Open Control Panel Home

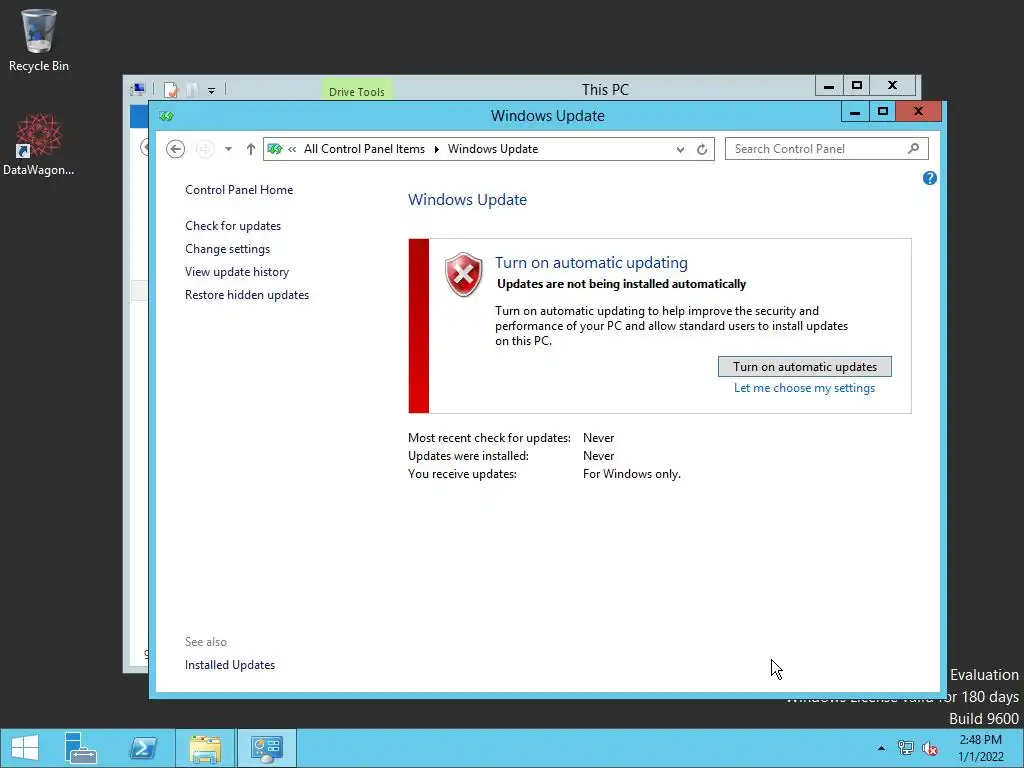pyautogui.click(x=239, y=190)
